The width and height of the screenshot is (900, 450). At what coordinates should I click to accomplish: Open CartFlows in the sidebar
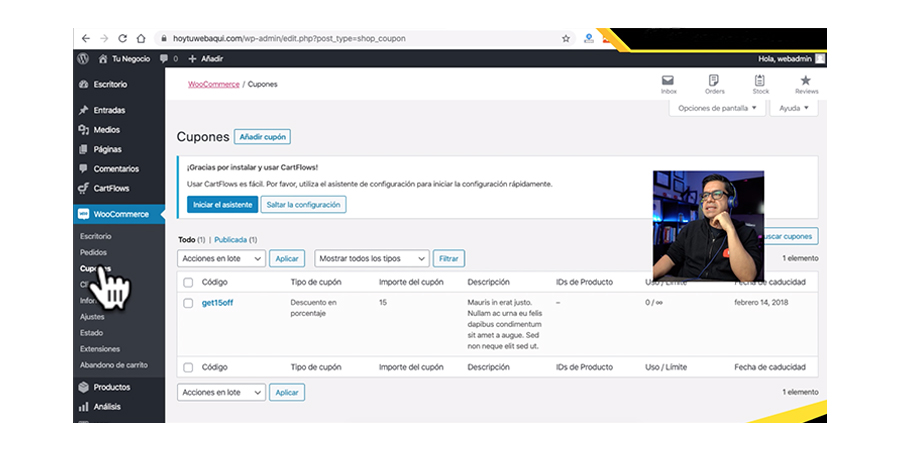[111, 188]
